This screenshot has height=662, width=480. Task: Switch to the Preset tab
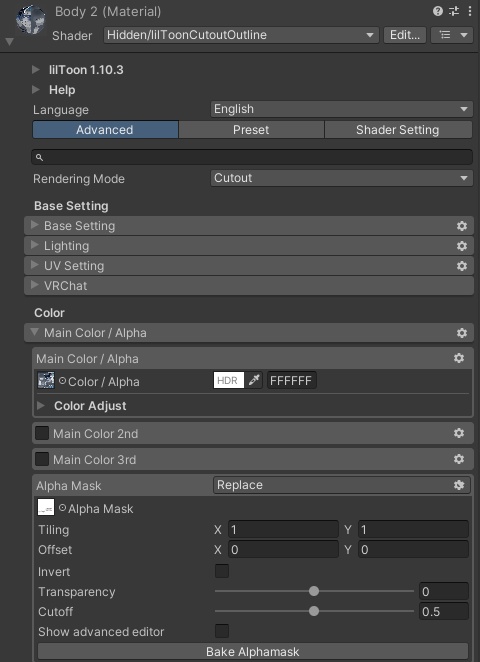pos(251,130)
